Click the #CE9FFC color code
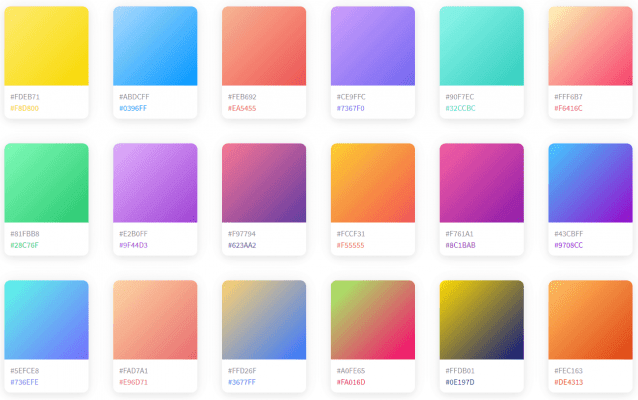This screenshot has height=400, width=638. [351, 97]
